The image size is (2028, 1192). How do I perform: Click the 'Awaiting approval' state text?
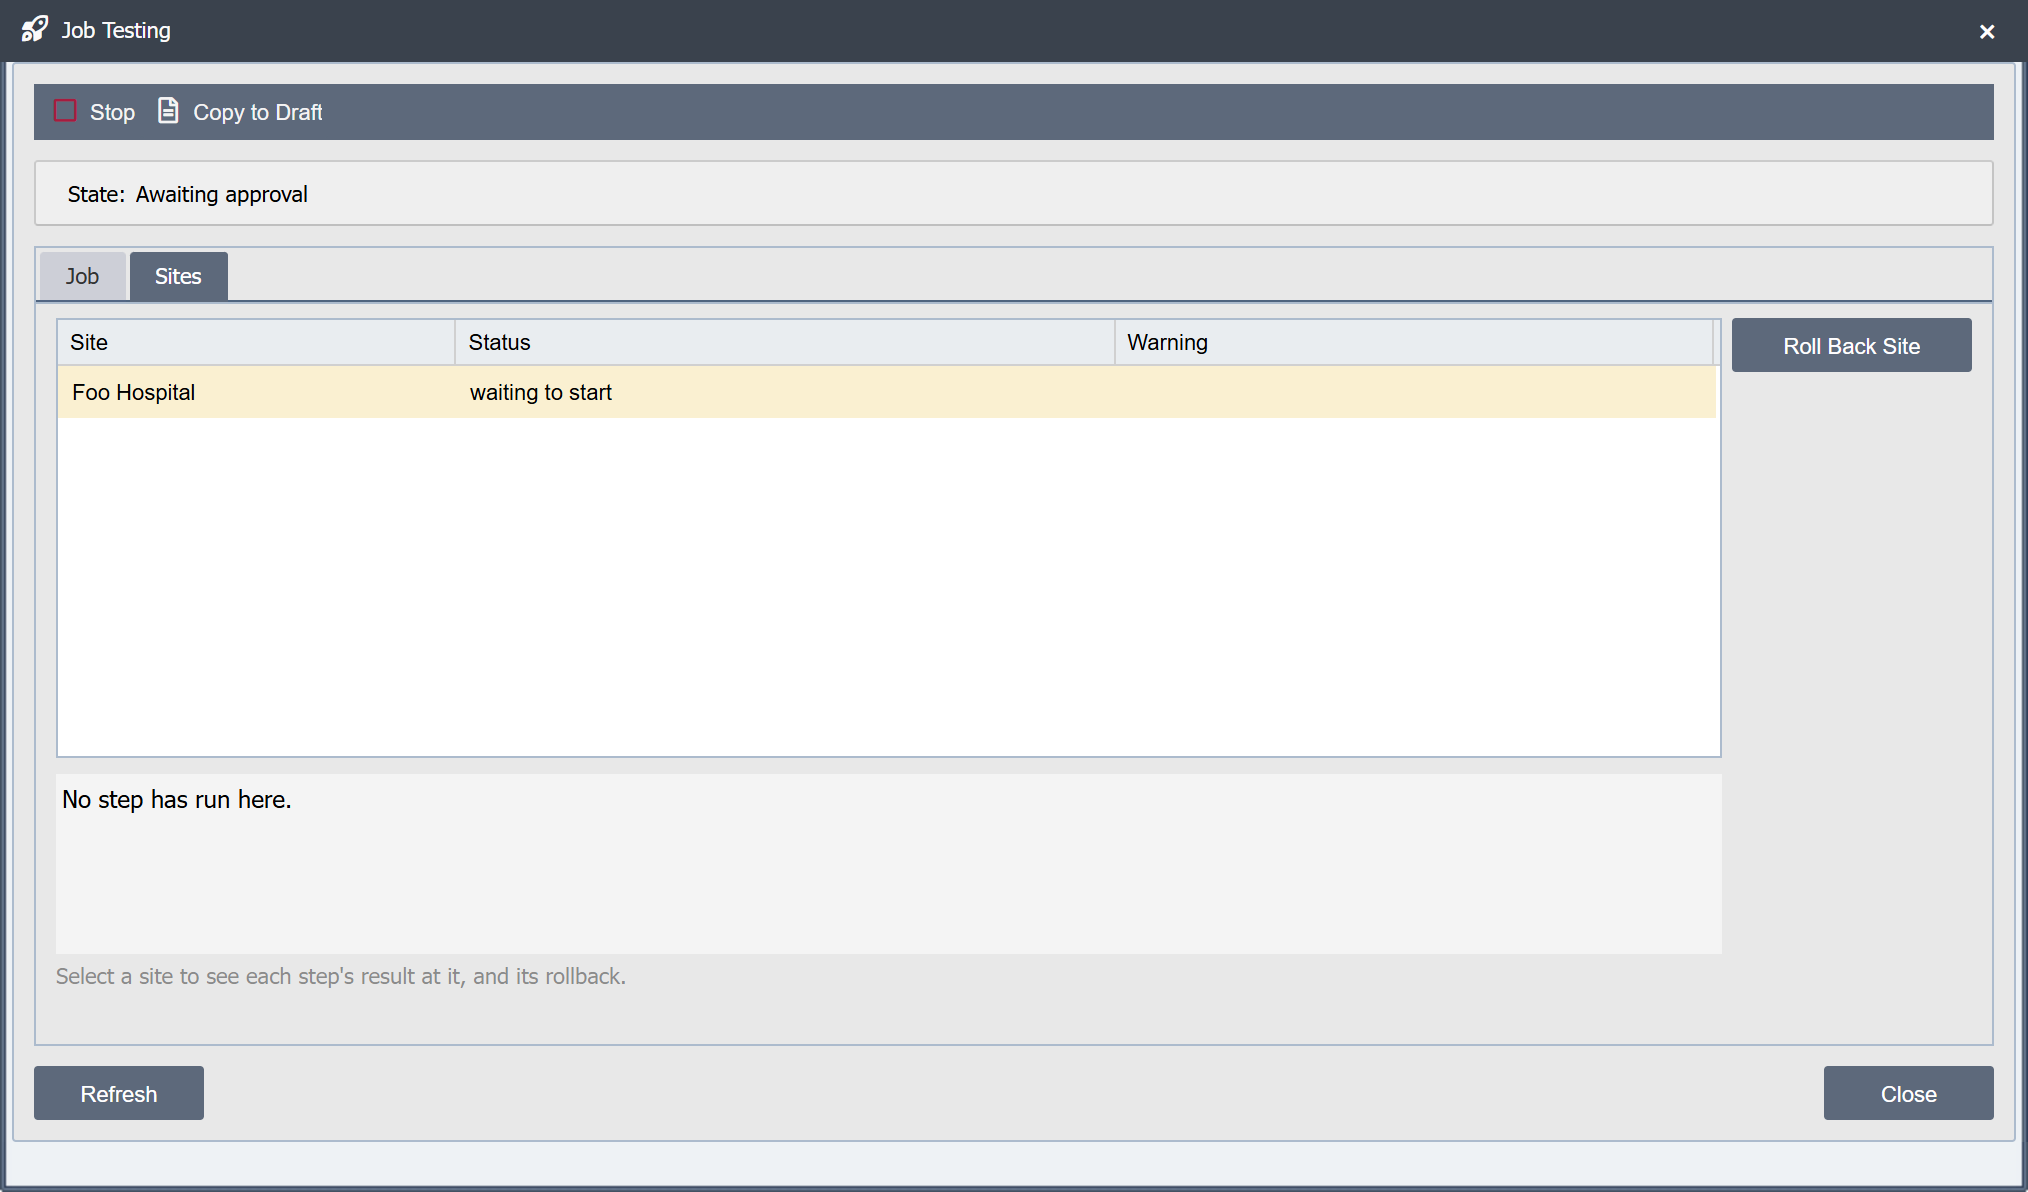[x=221, y=194]
